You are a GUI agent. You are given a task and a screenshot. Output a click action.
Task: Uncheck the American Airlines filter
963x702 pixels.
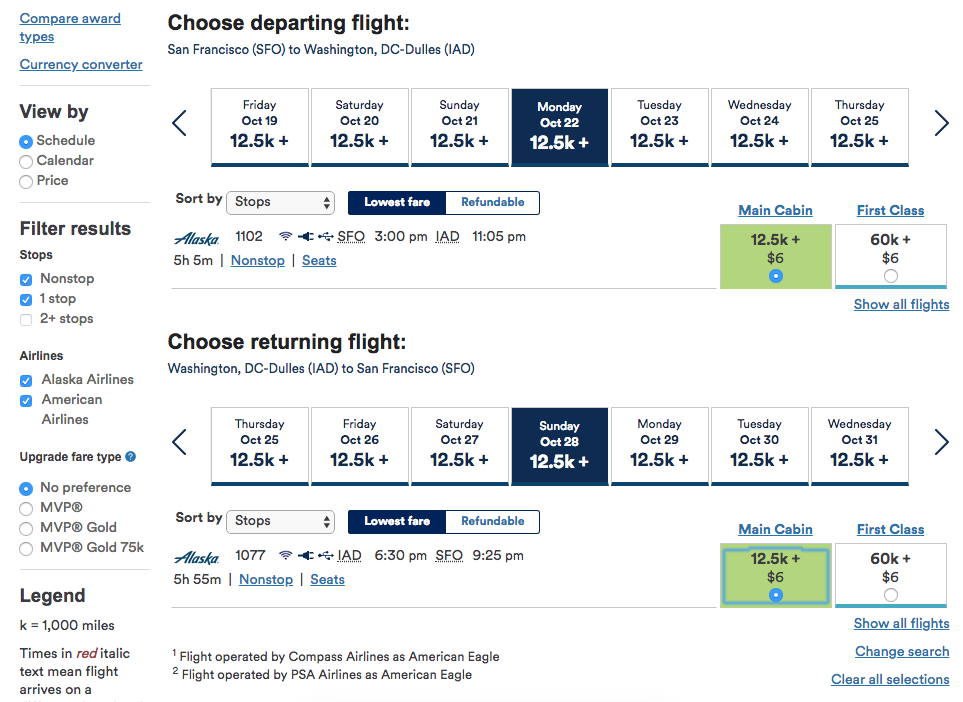coord(26,400)
